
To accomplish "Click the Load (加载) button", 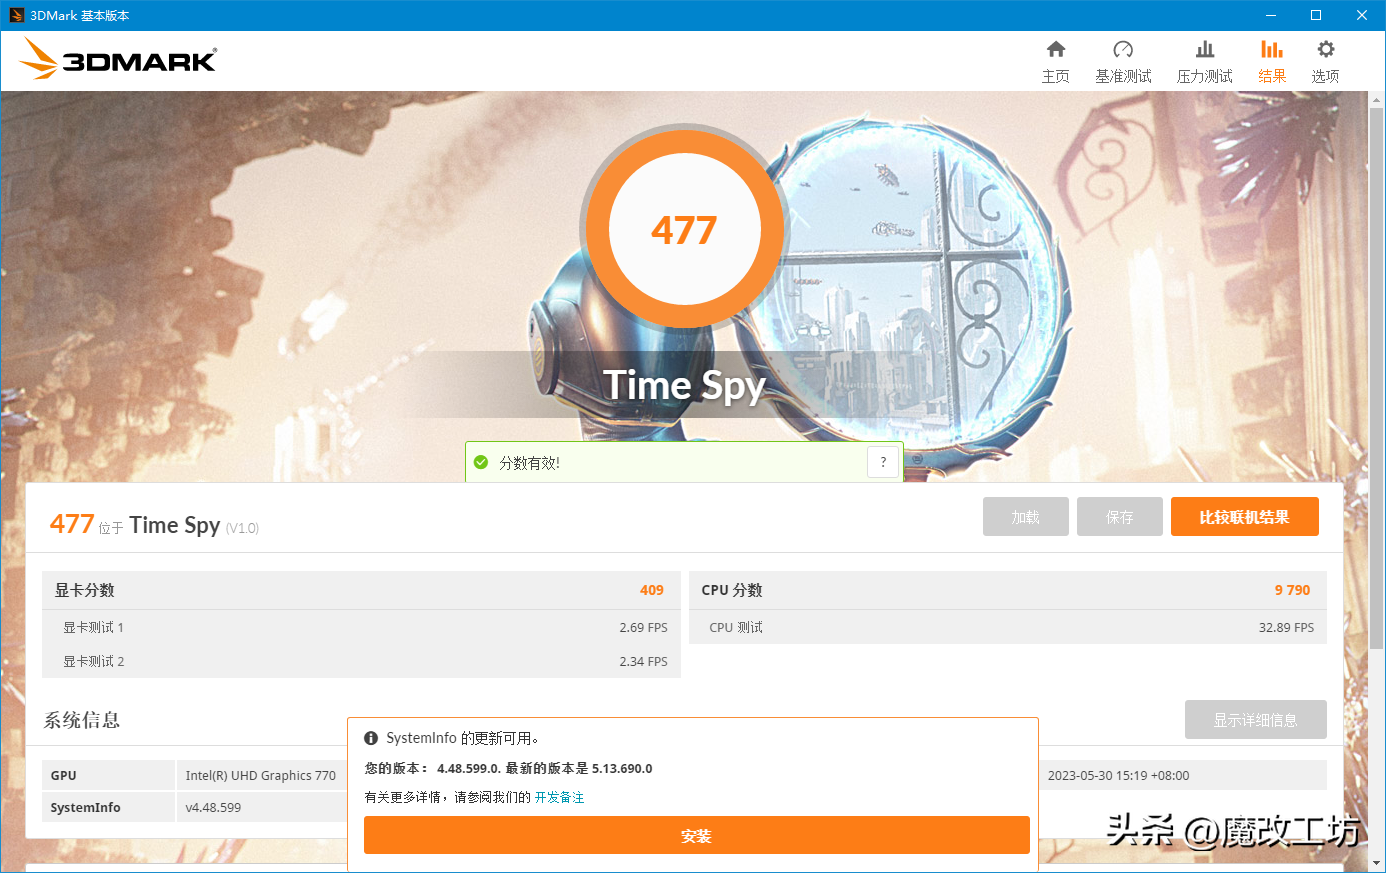I will (1025, 517).
